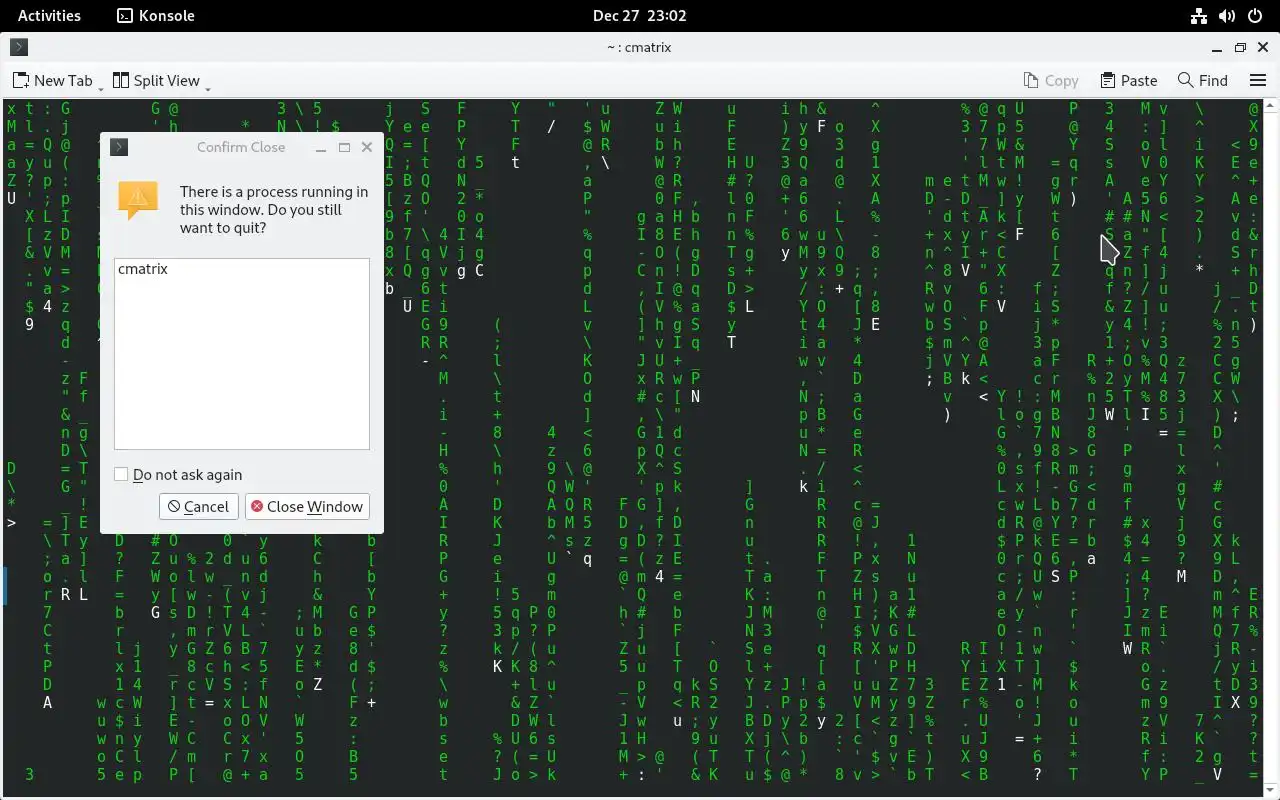The height and width of the screenshot is (800, 1280).
Task: Close the Confirm Close dialog with X
Action: 367,147
